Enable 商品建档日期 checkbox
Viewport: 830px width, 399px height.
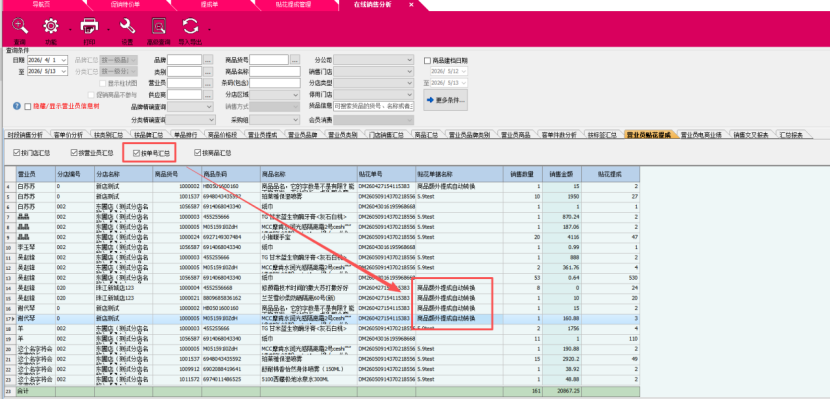point(428,60)
